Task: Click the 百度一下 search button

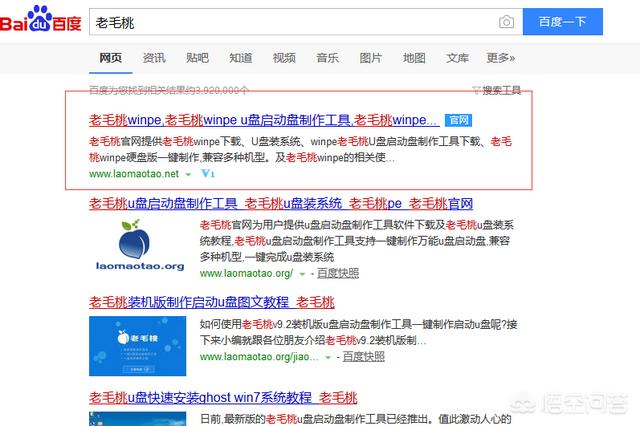Action: (562, 22)
